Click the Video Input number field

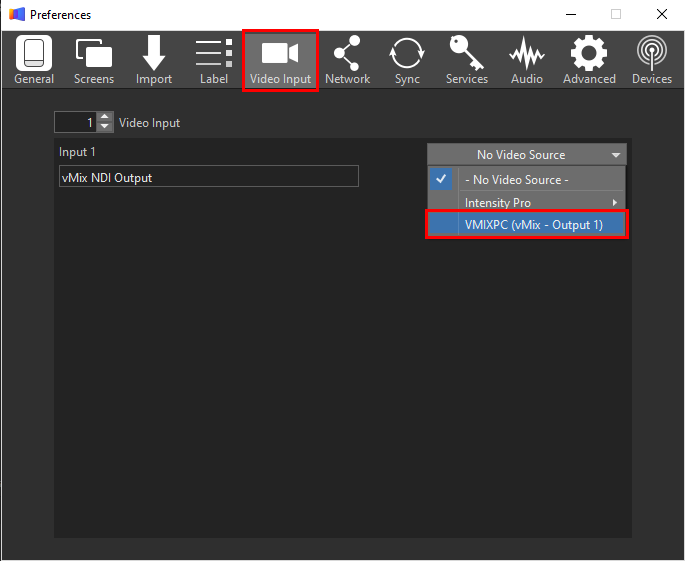pos(76,122)
